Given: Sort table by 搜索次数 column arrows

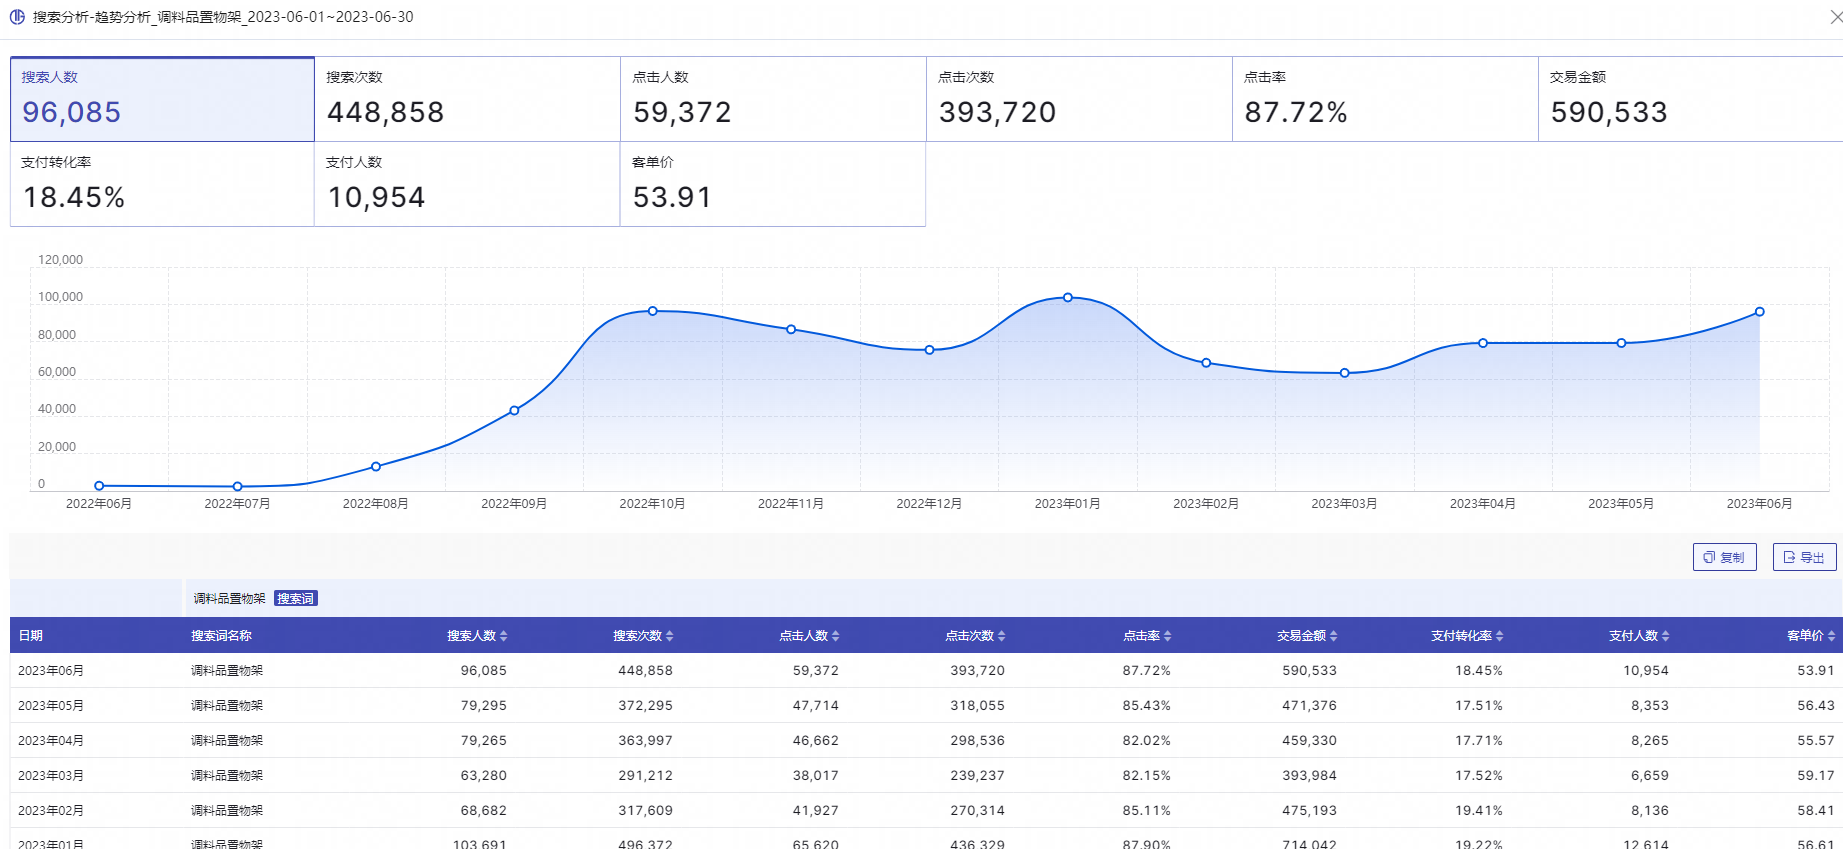Looking at the screenshot, I should click(x=670, y=636).
